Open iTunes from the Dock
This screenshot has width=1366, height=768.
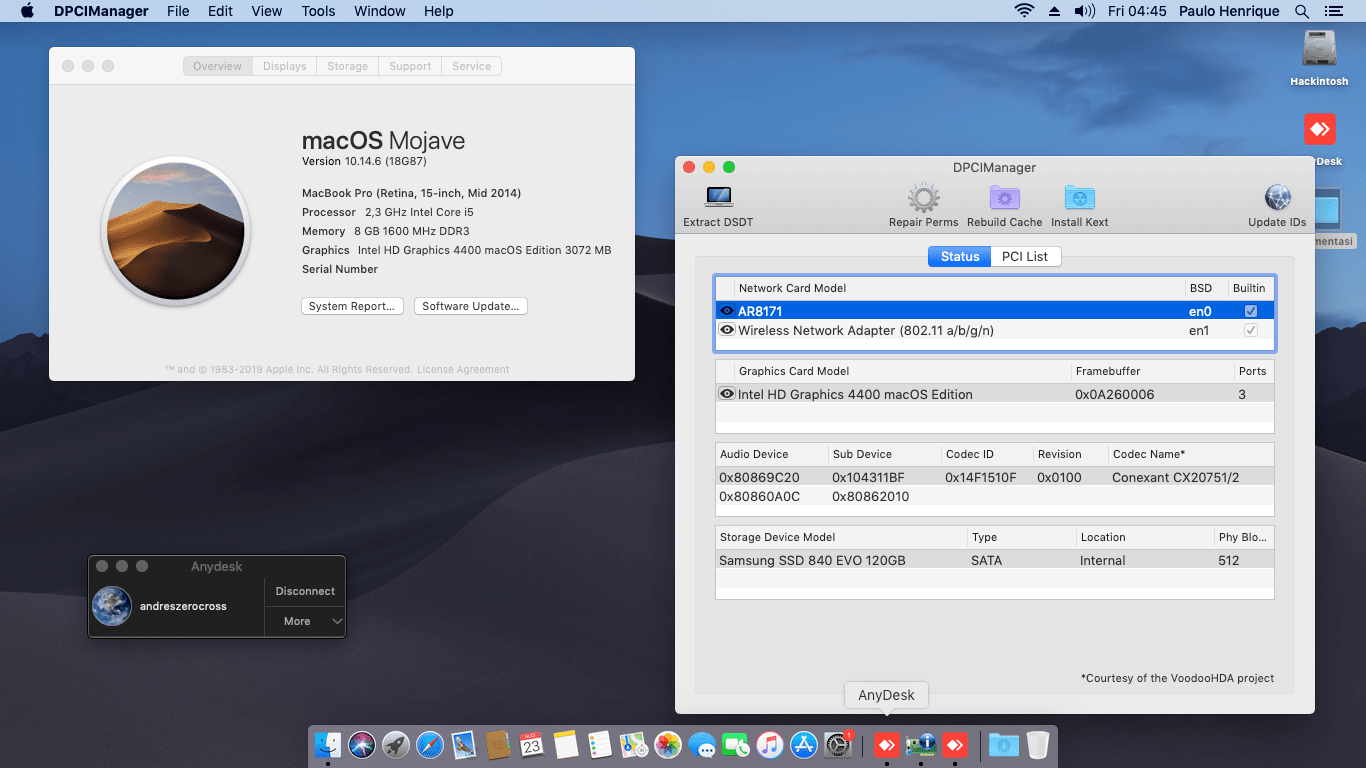click(770, 745)
